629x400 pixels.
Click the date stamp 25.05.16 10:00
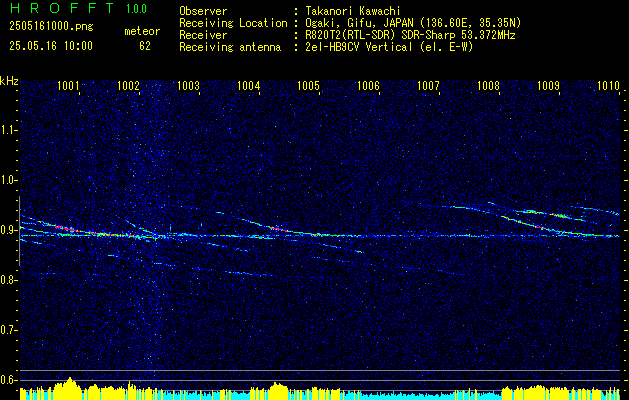click(51, 46)
